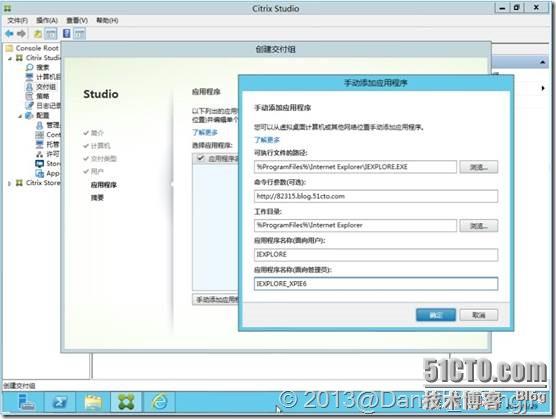The image size is (556, 419).
Task: Confirm with the OK (确定) button
Action: (x=436, y=315)
